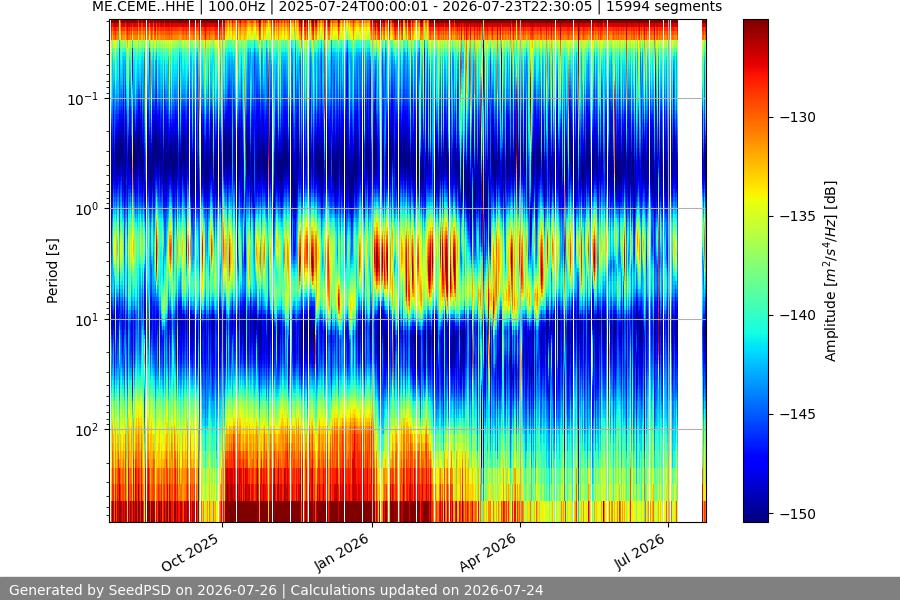Click the Amplitude [dB] colorbar label
Screen dimensions: 900x600
coord(831,271)
